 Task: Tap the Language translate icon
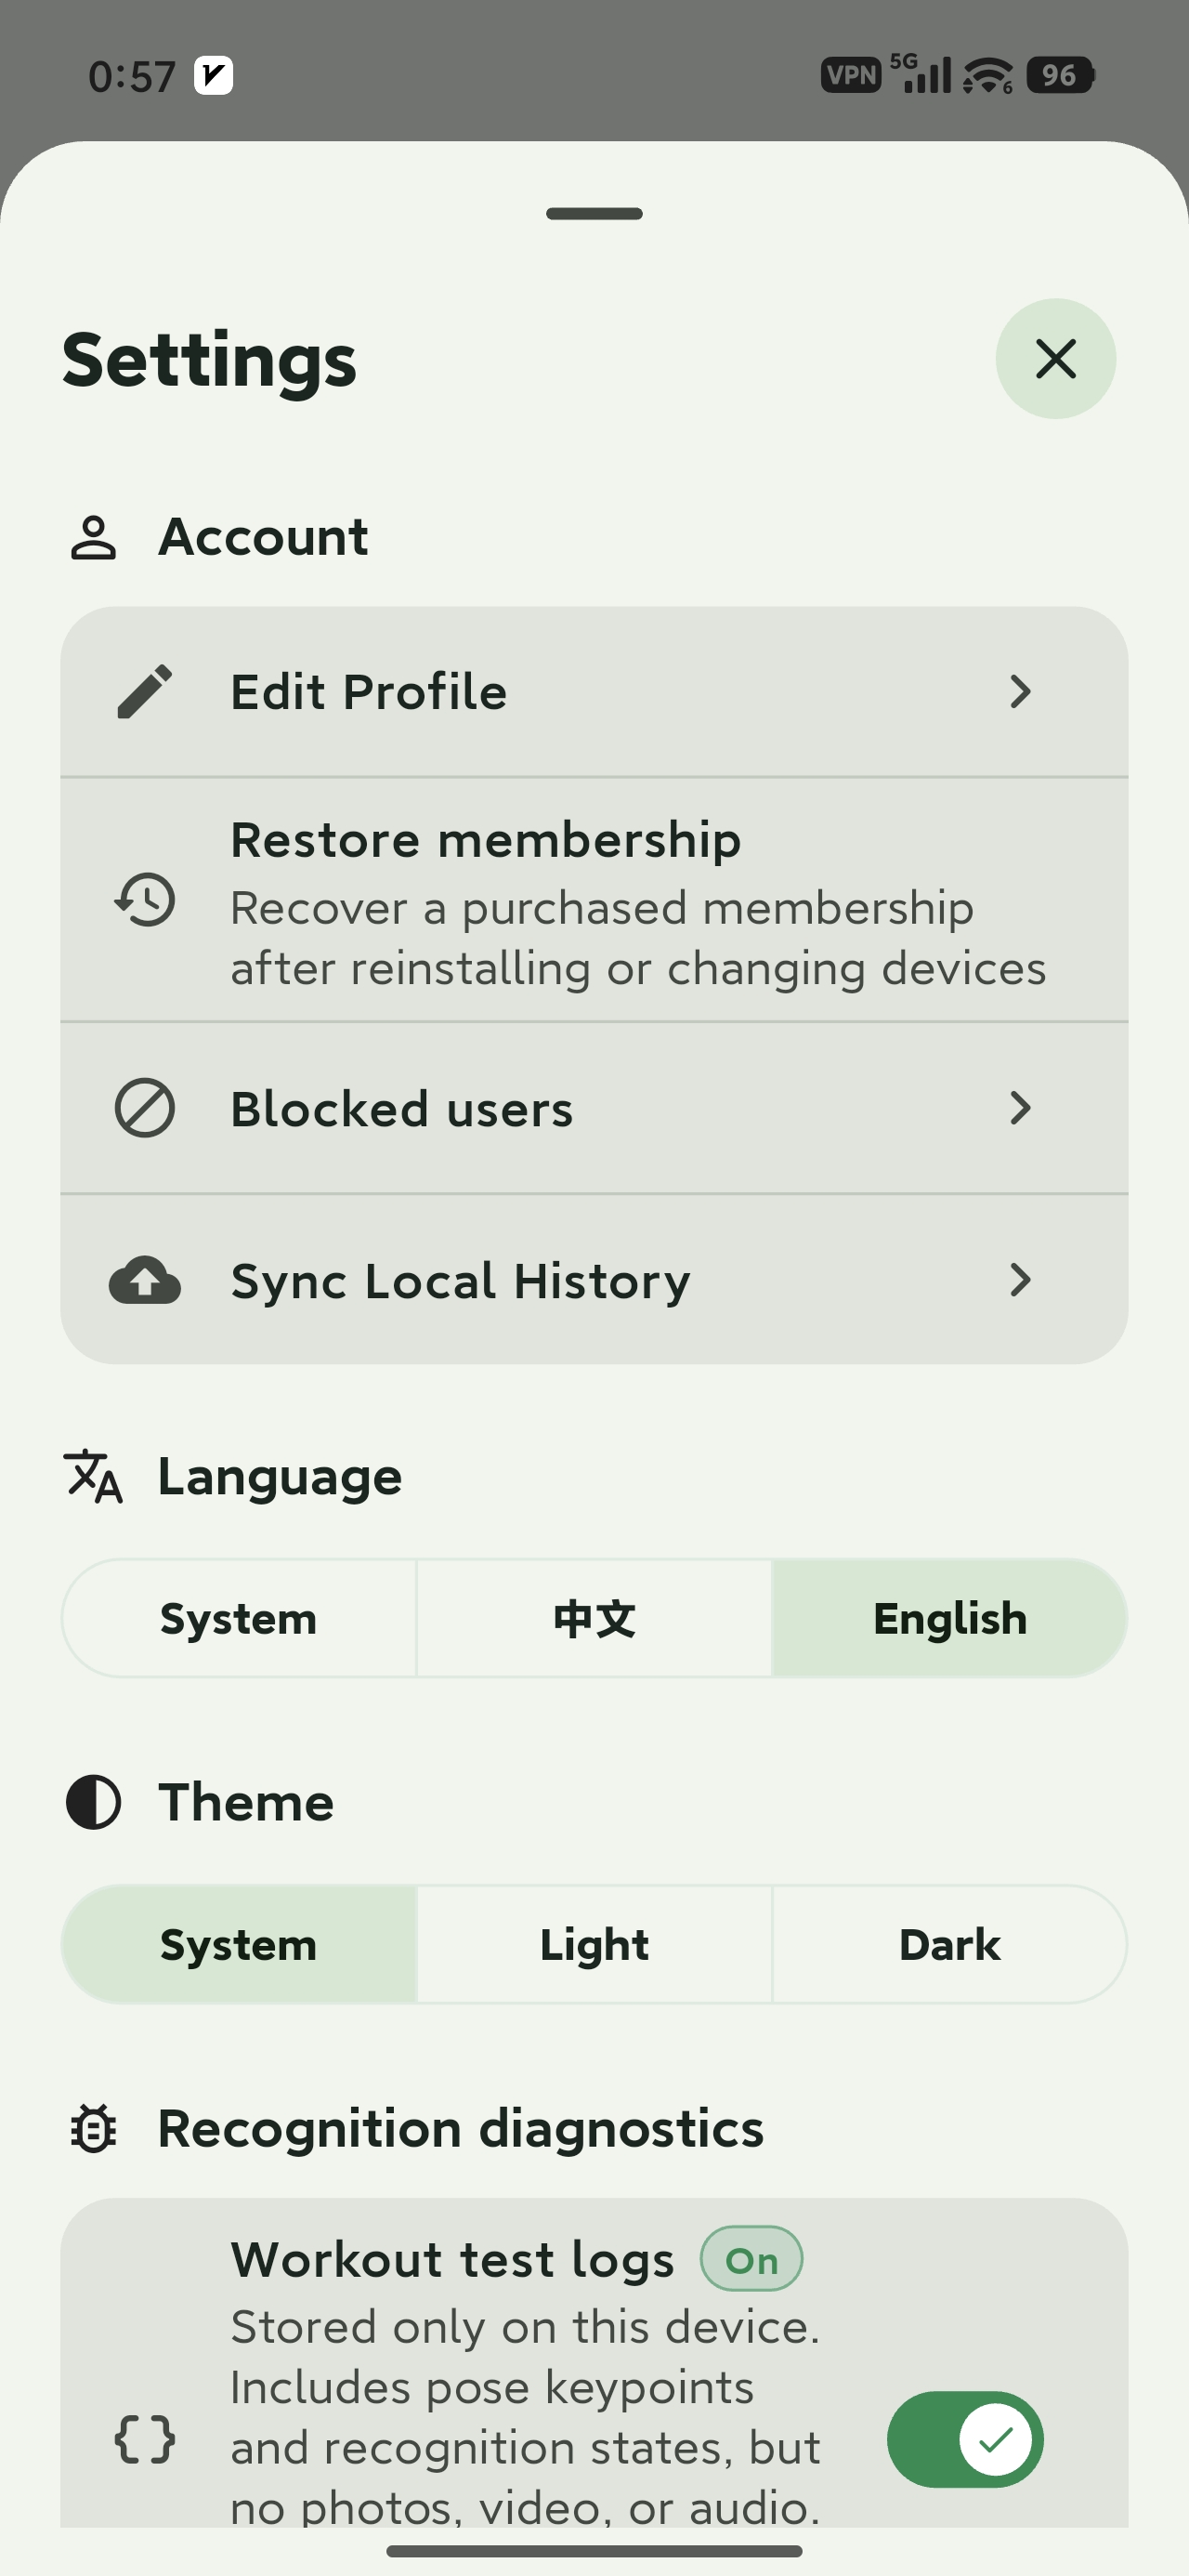(x=93, y=1476)
